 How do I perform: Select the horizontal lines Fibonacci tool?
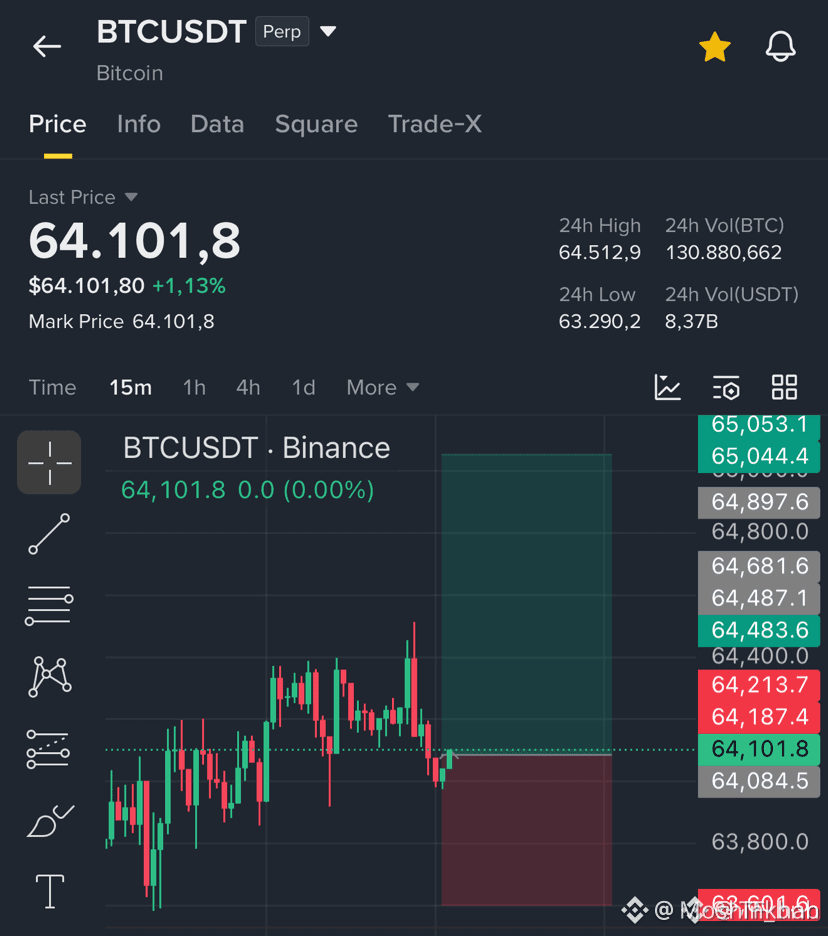pos(49,605)
